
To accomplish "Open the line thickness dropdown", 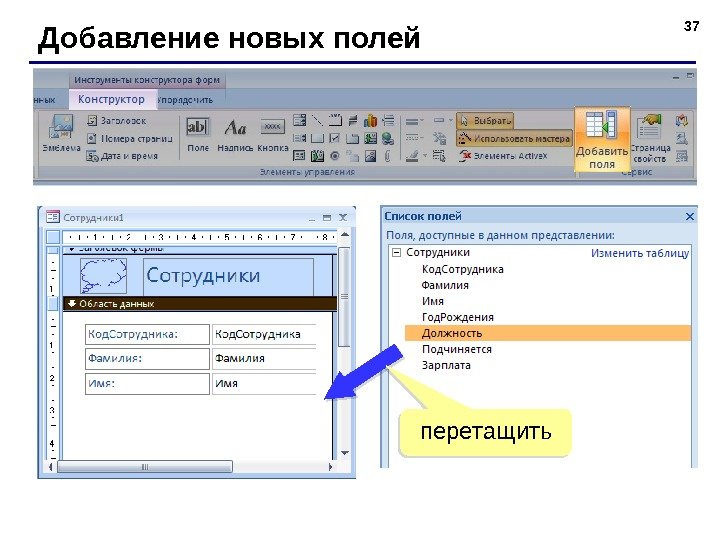I will (415, 121).
